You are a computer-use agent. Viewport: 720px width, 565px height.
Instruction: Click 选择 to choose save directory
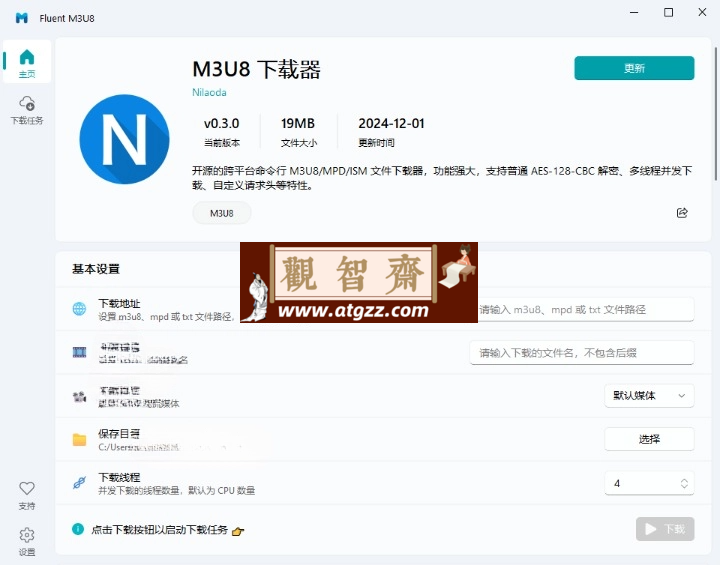(649, 439)
